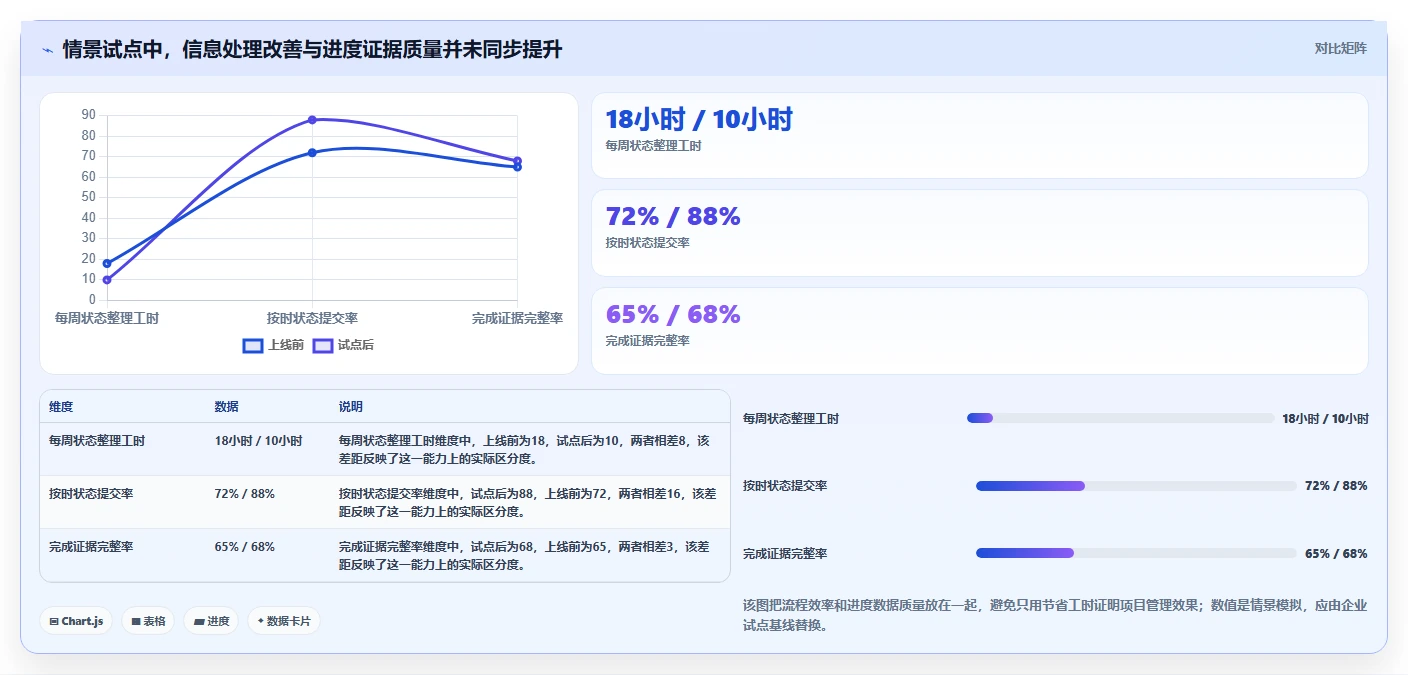Viewport: 1408px width, 675px height.
Task: Click the 试点后 point at 每周状态整理工时
Action: click(107, 280)
